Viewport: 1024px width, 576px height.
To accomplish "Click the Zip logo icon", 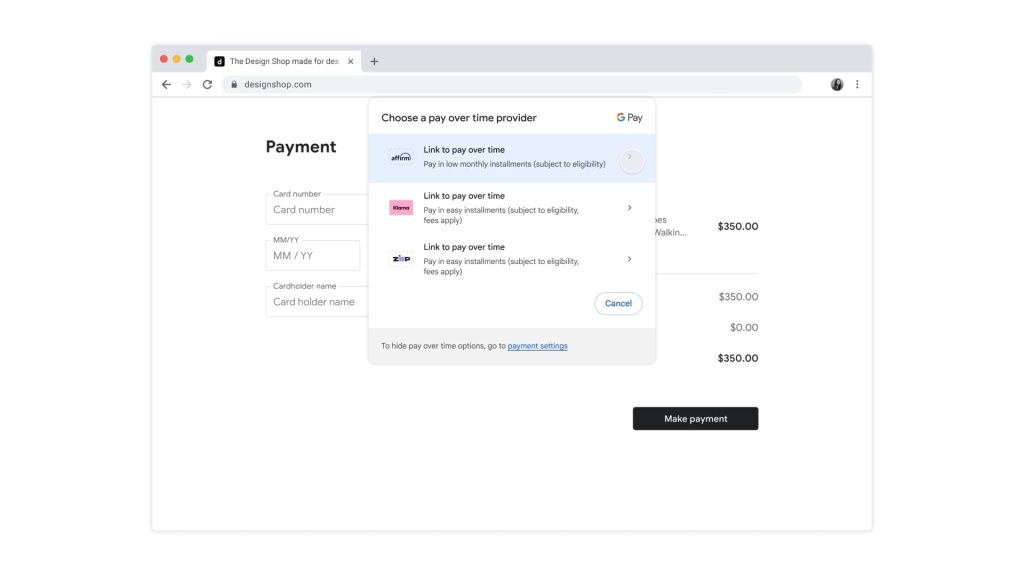I will point(400,259).
